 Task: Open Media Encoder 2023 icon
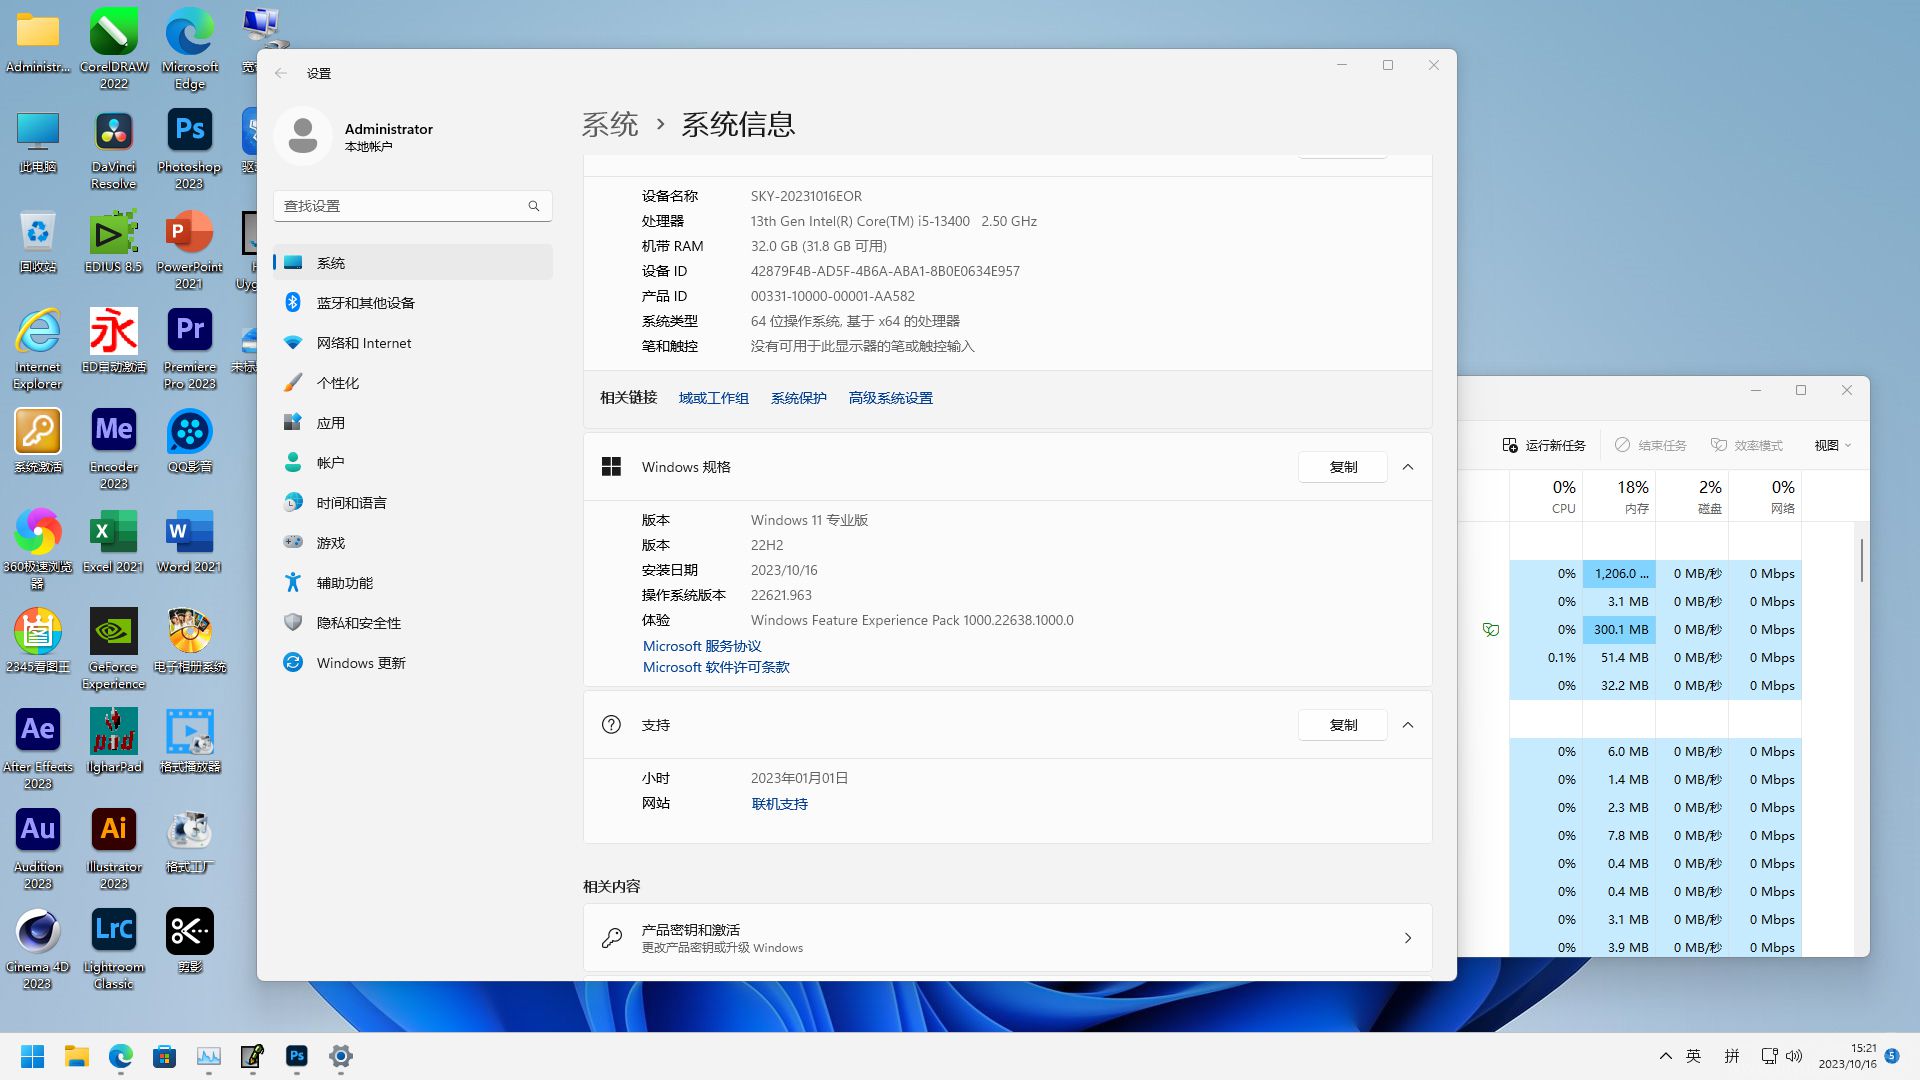[114, 448]
